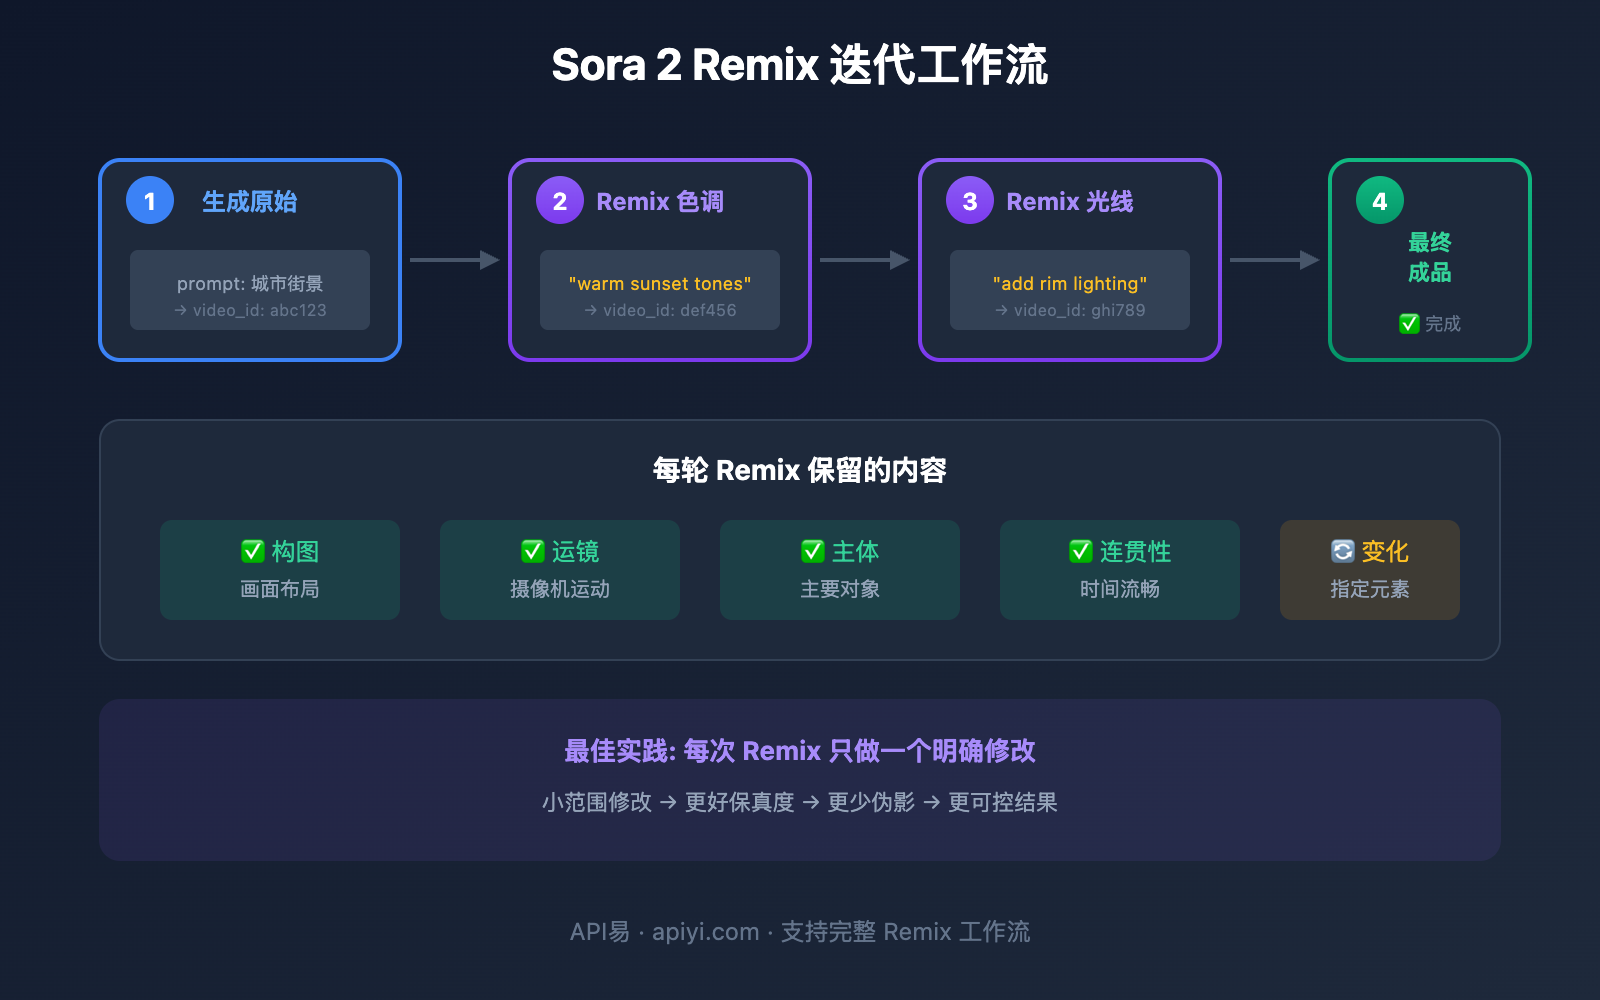1600x1000 pixels.
Task: Click the video_id abc123 prompt field
Action: point(249,291)
